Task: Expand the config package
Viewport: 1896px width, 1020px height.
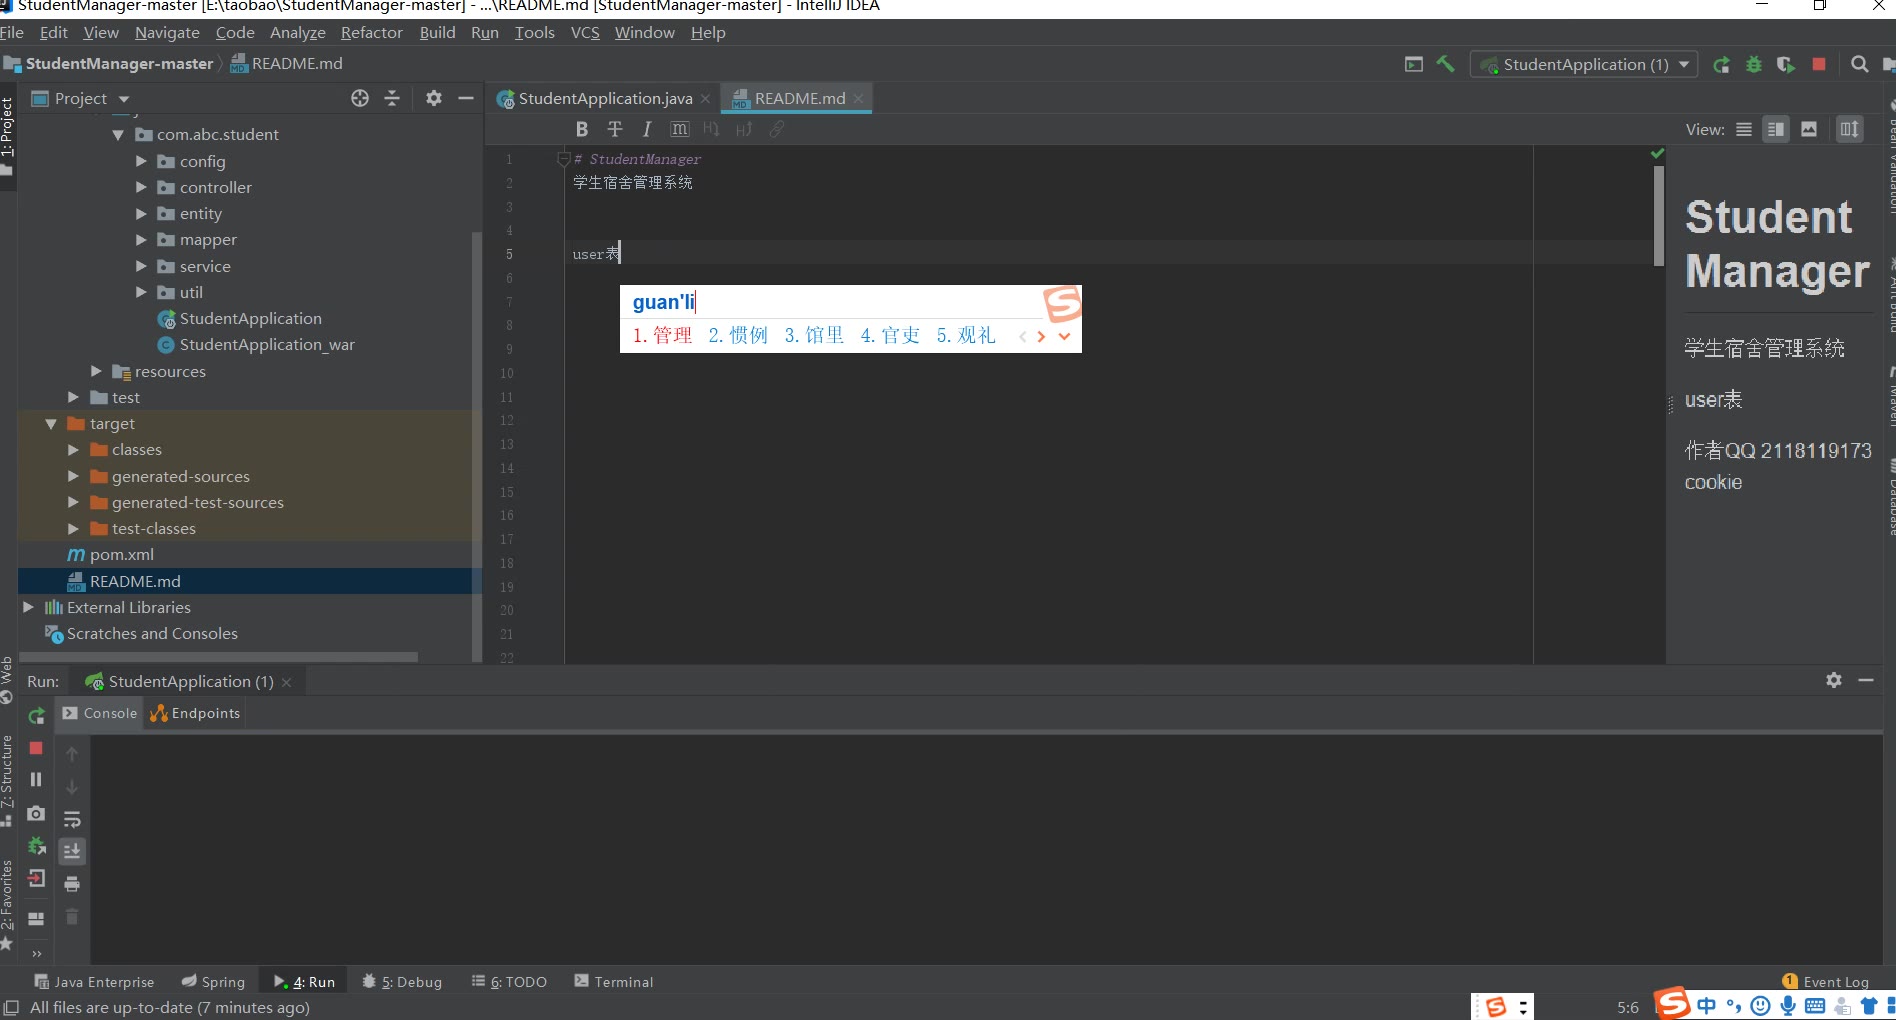Action: 141,161
